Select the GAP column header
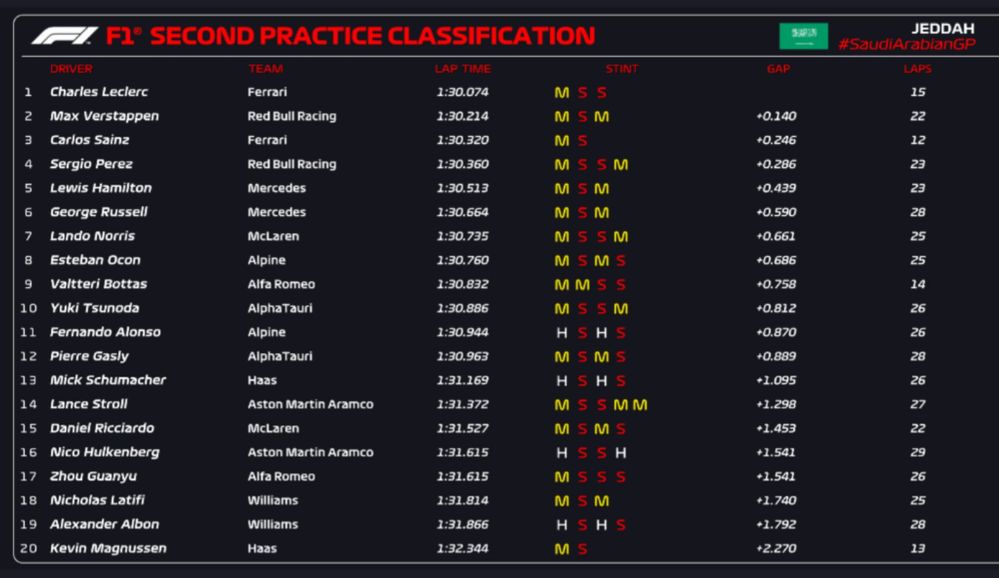 pyautogui.click(x=777, y=69)
